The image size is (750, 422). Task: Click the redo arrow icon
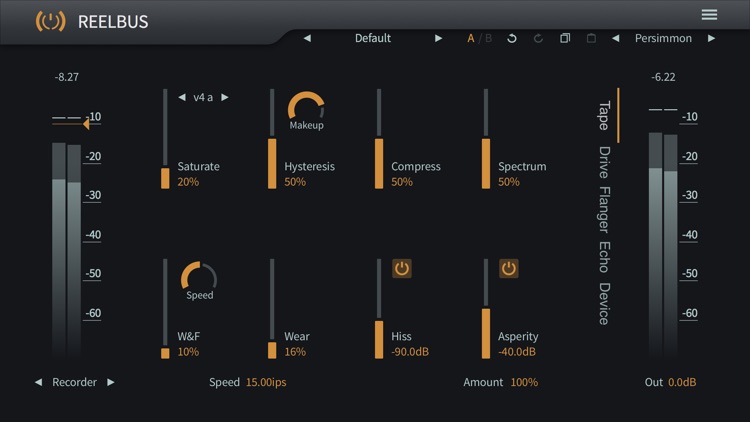(x=538, y=38)
